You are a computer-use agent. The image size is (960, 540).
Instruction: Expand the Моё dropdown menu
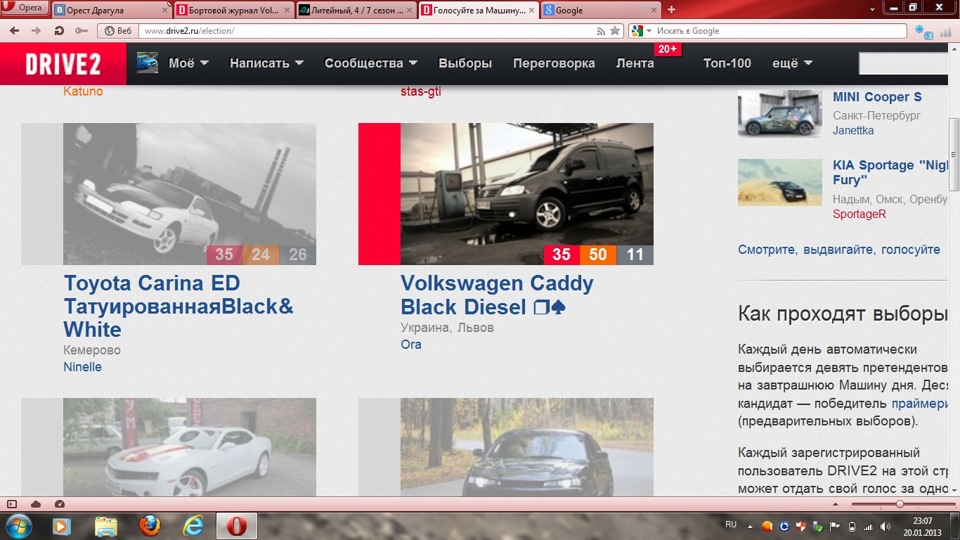click(189, 63)
